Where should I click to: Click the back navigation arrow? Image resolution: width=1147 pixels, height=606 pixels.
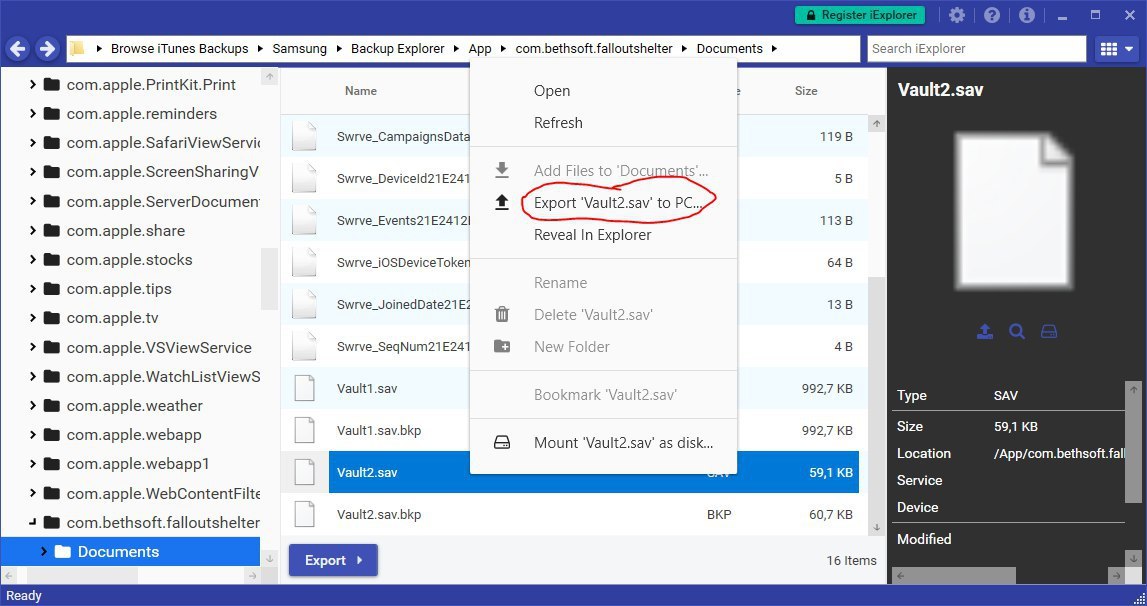tap(18, 48)
